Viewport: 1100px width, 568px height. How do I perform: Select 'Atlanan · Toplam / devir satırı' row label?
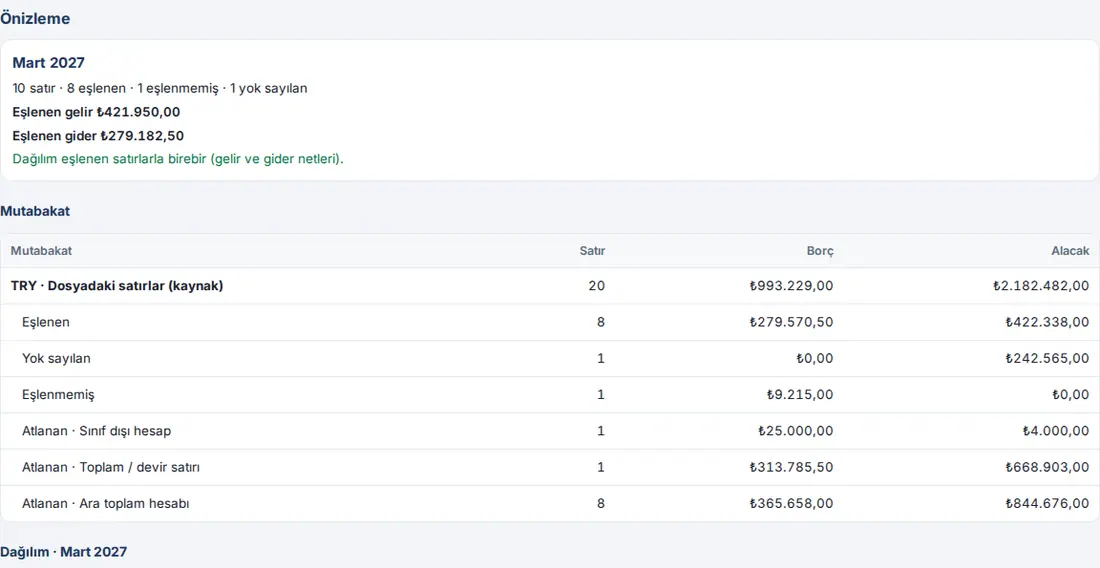tap(111, 467)
